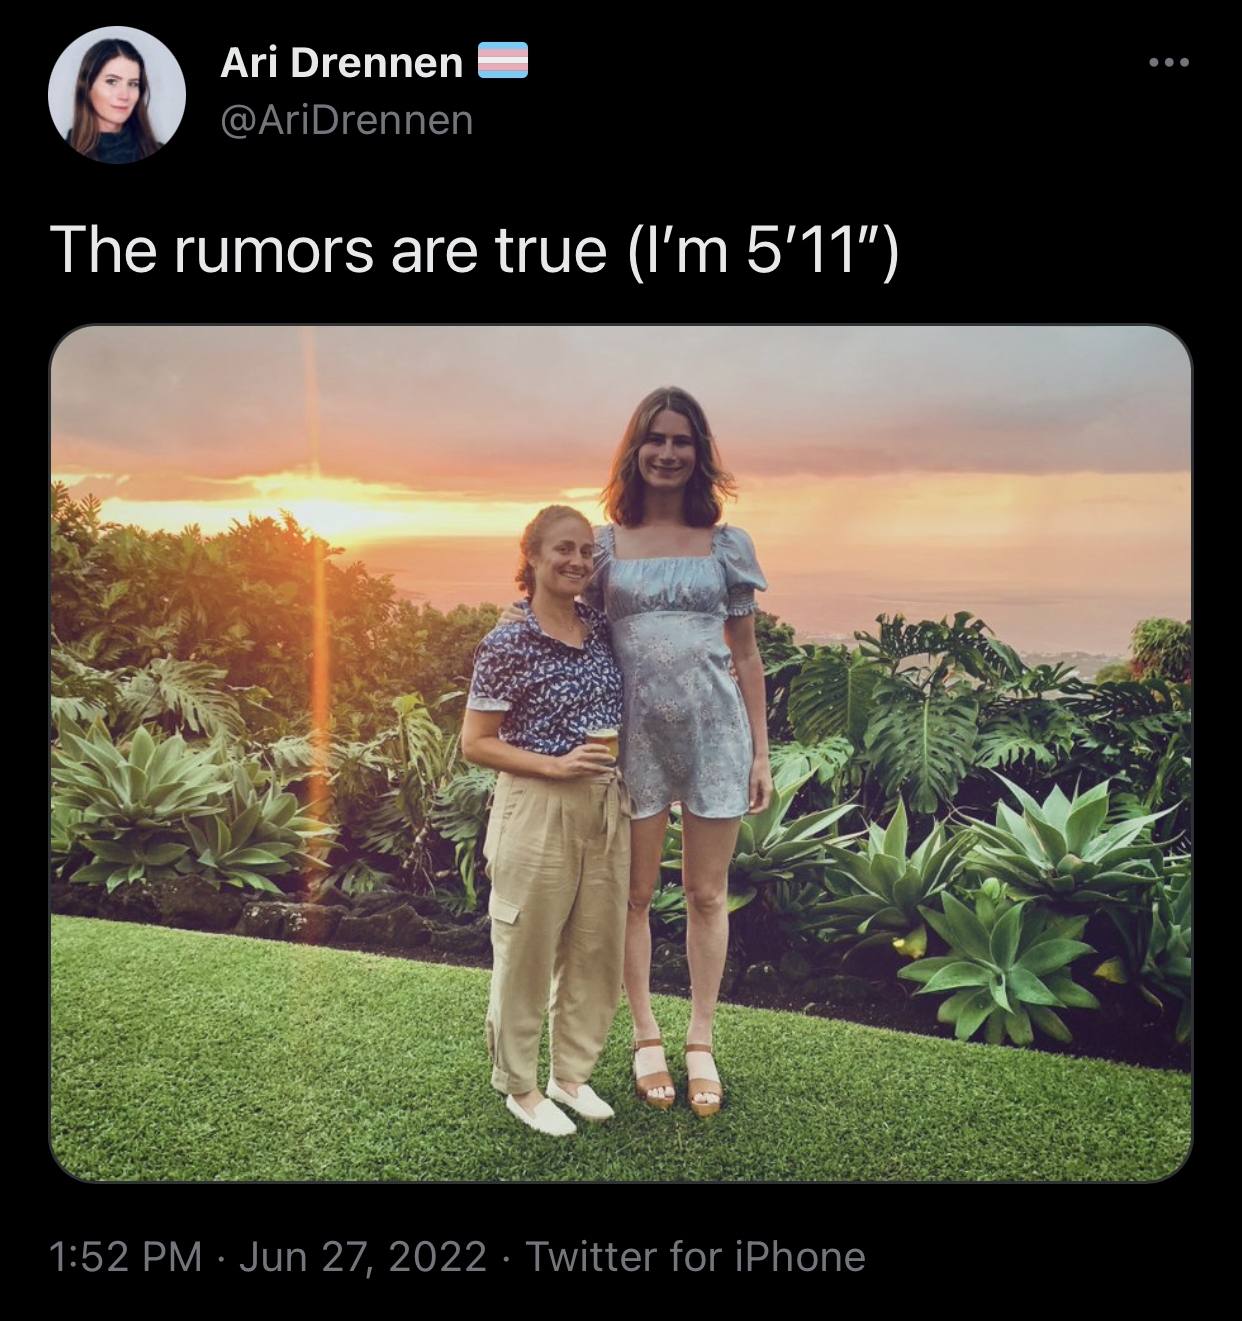This screenshot has height=1321, width=1242.
Task: Click the 5'11" height text in tweet
Action: coord(814,249)
